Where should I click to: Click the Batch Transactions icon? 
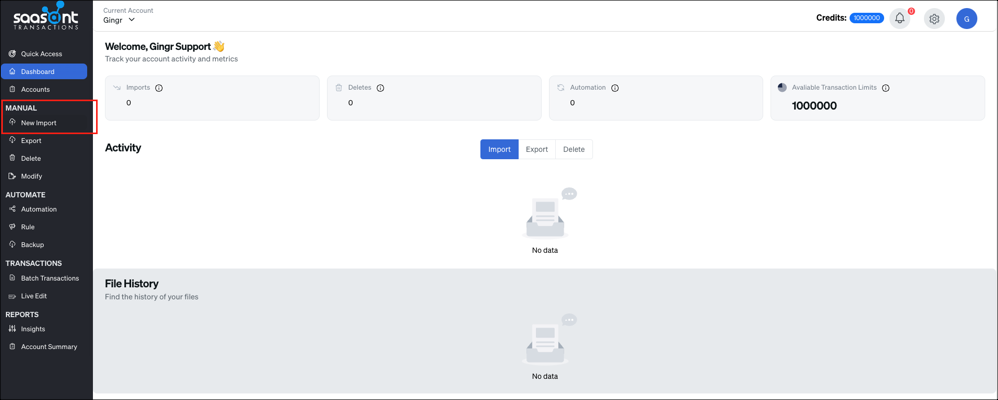tap(12, 278)
